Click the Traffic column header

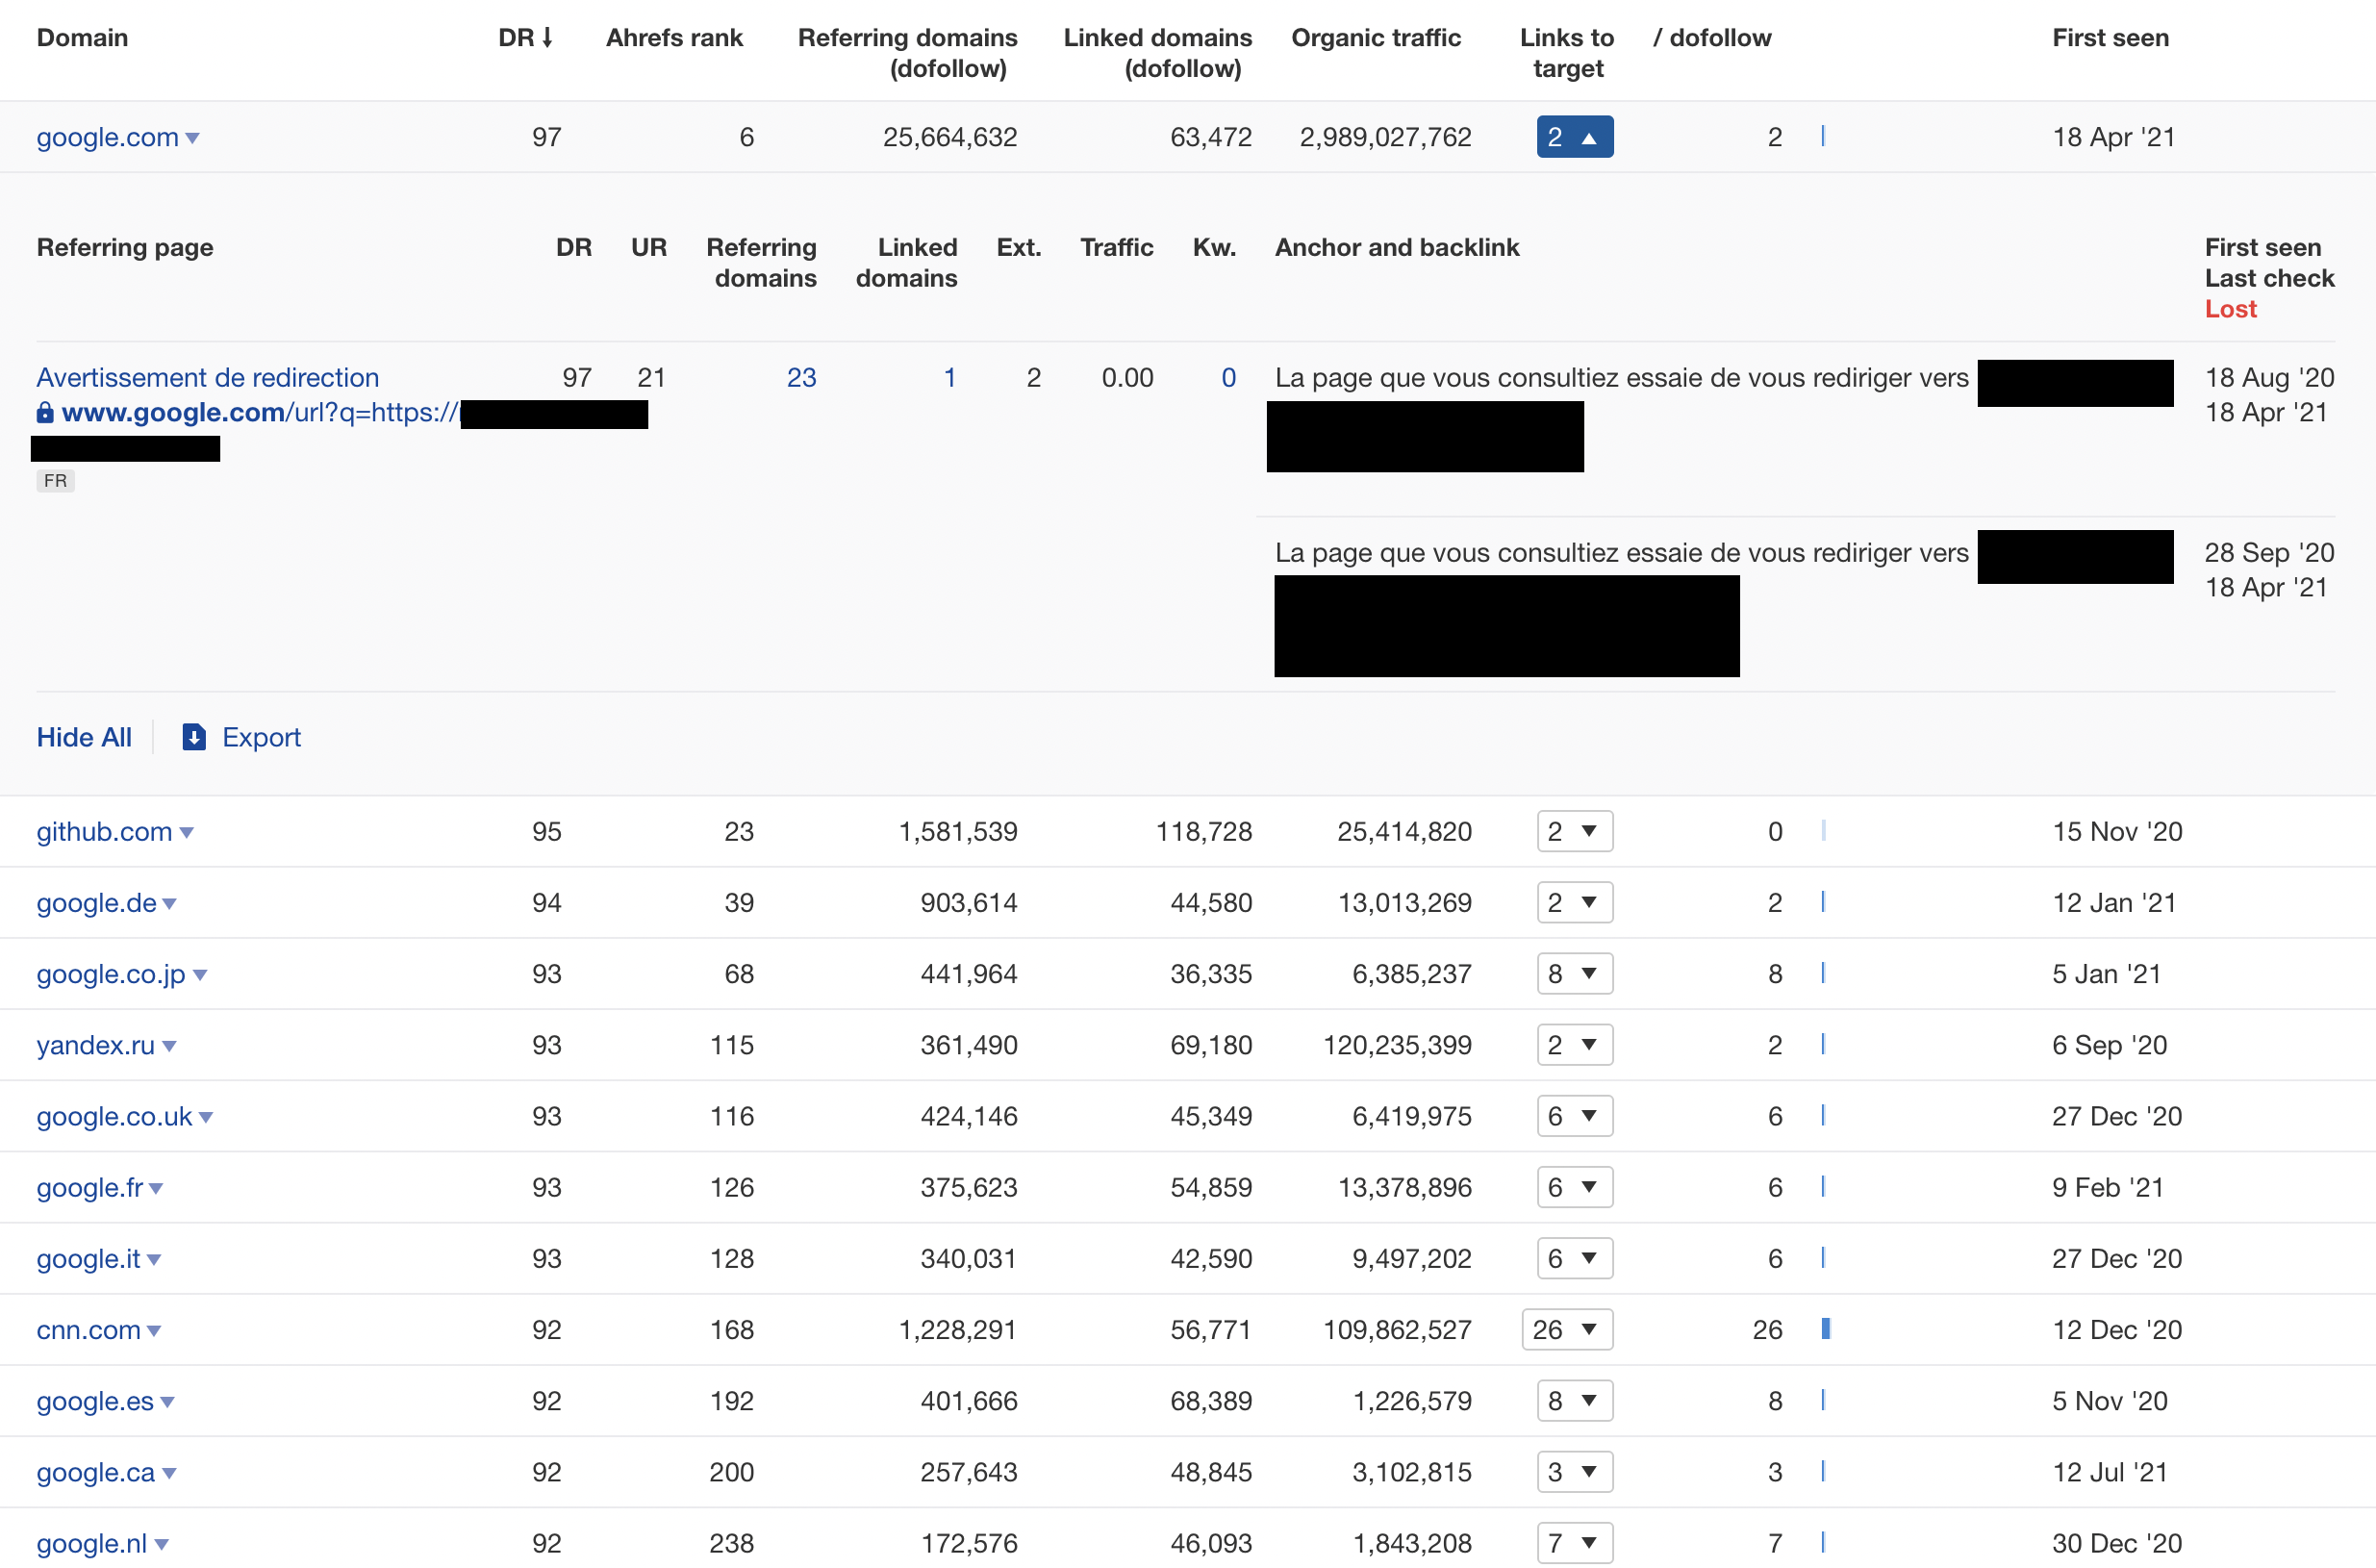[x=1116, y=247]
